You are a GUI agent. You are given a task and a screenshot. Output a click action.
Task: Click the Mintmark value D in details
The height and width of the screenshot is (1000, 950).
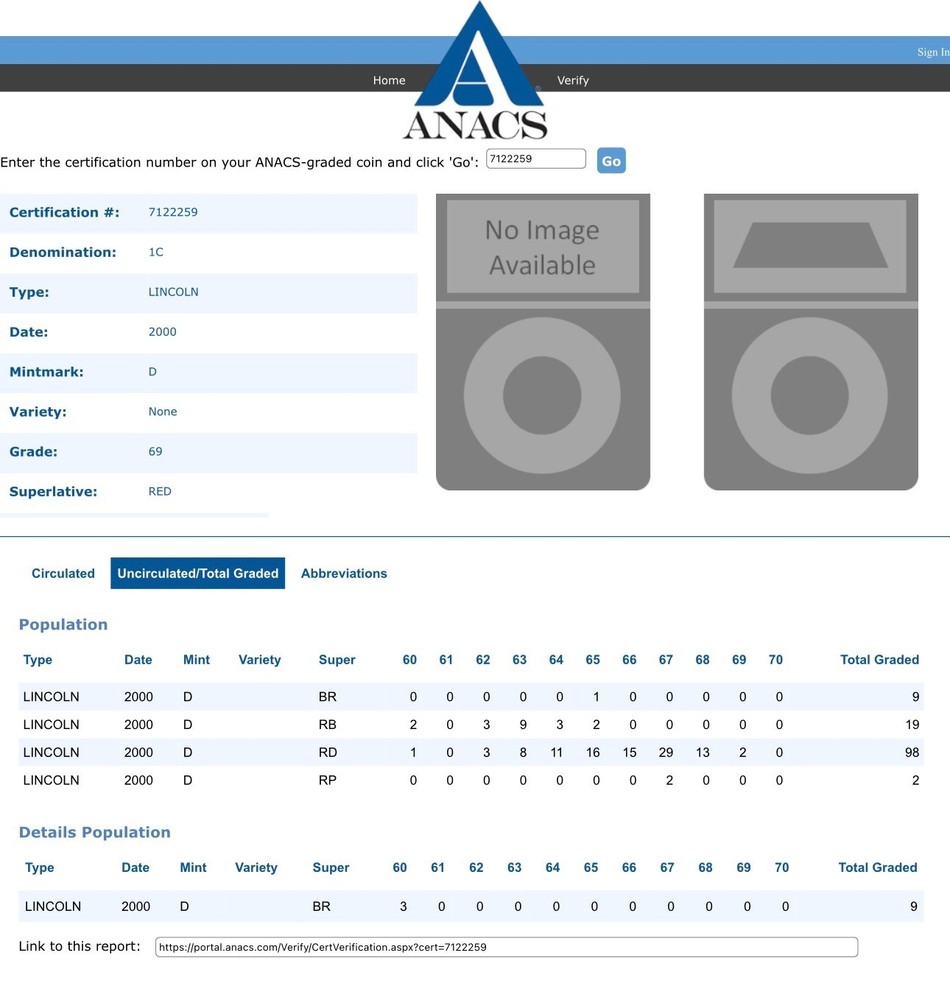point(152,372)
